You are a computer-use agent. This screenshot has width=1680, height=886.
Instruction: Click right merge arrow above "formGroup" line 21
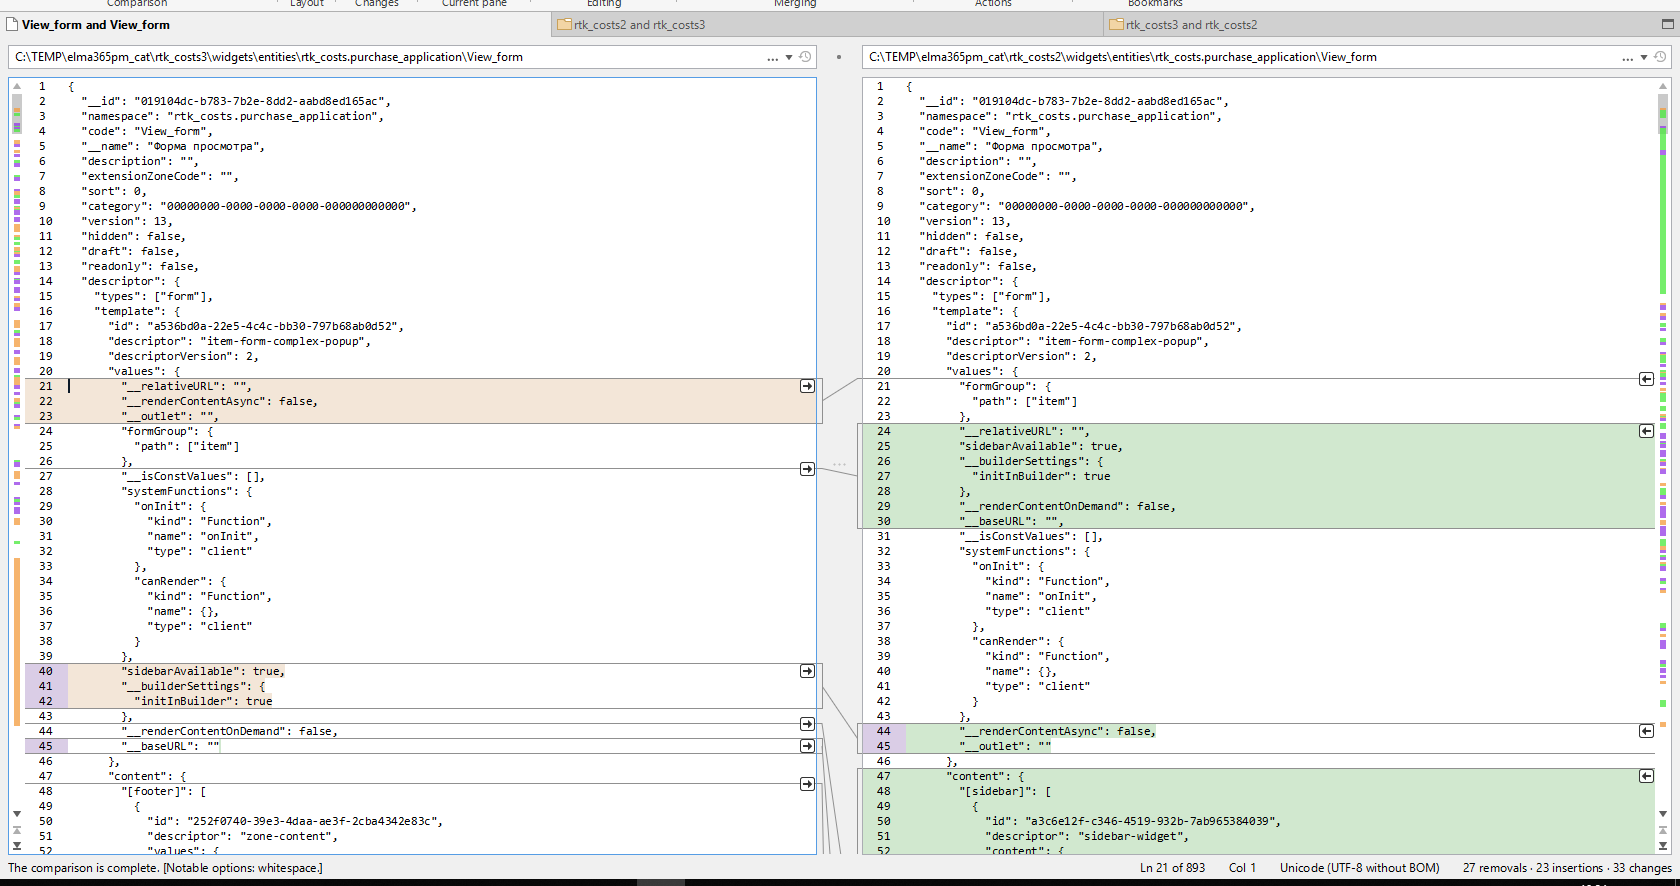tap(1646, 379)
